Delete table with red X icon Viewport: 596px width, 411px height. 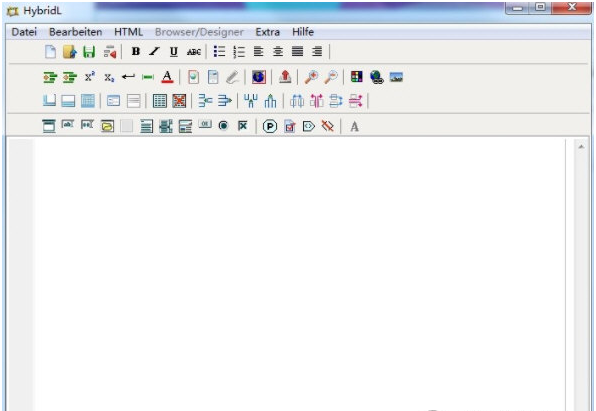click(179, 101)
